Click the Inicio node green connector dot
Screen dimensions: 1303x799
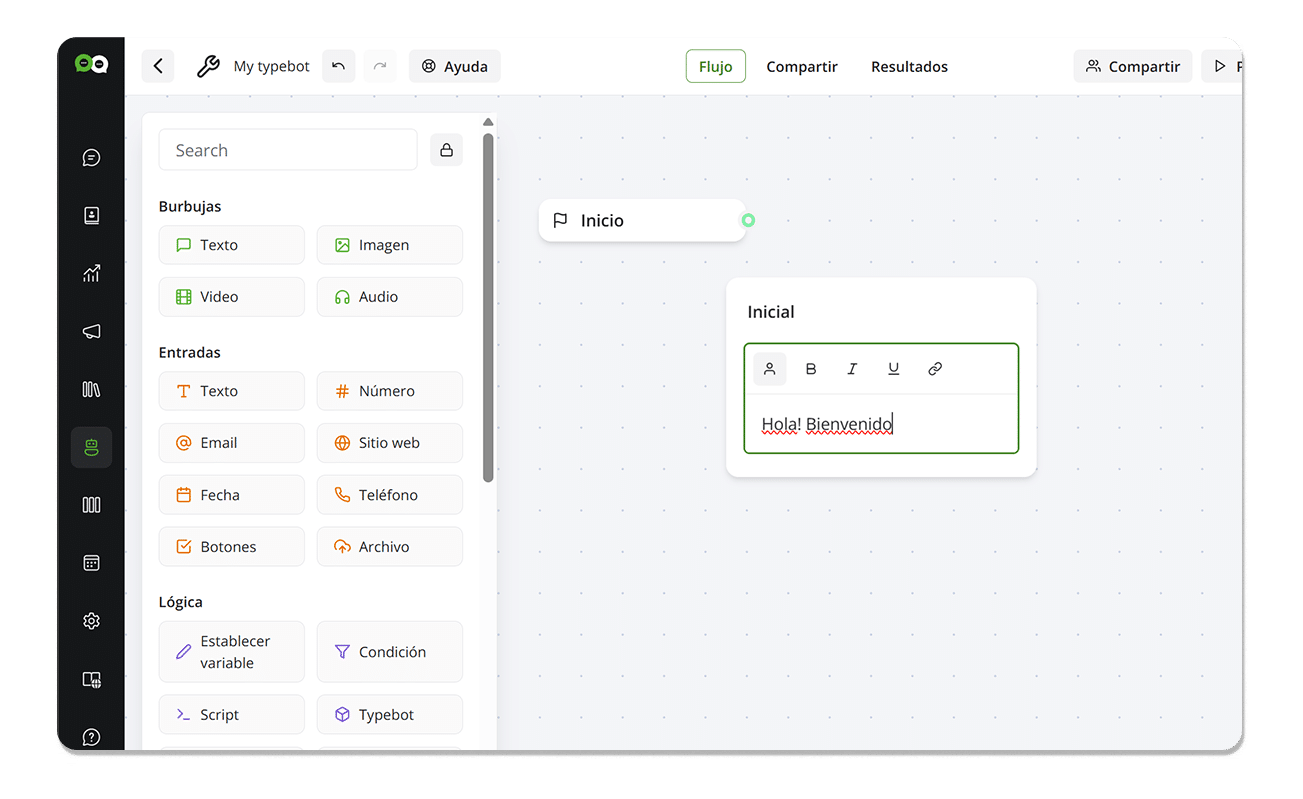click(x=748, y=220)
